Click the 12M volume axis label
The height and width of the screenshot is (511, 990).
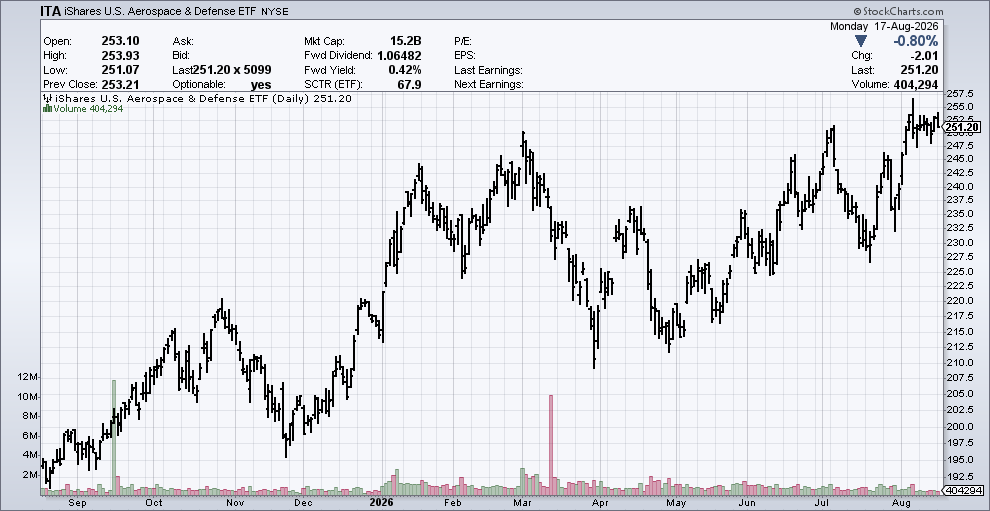click(28, 377)
